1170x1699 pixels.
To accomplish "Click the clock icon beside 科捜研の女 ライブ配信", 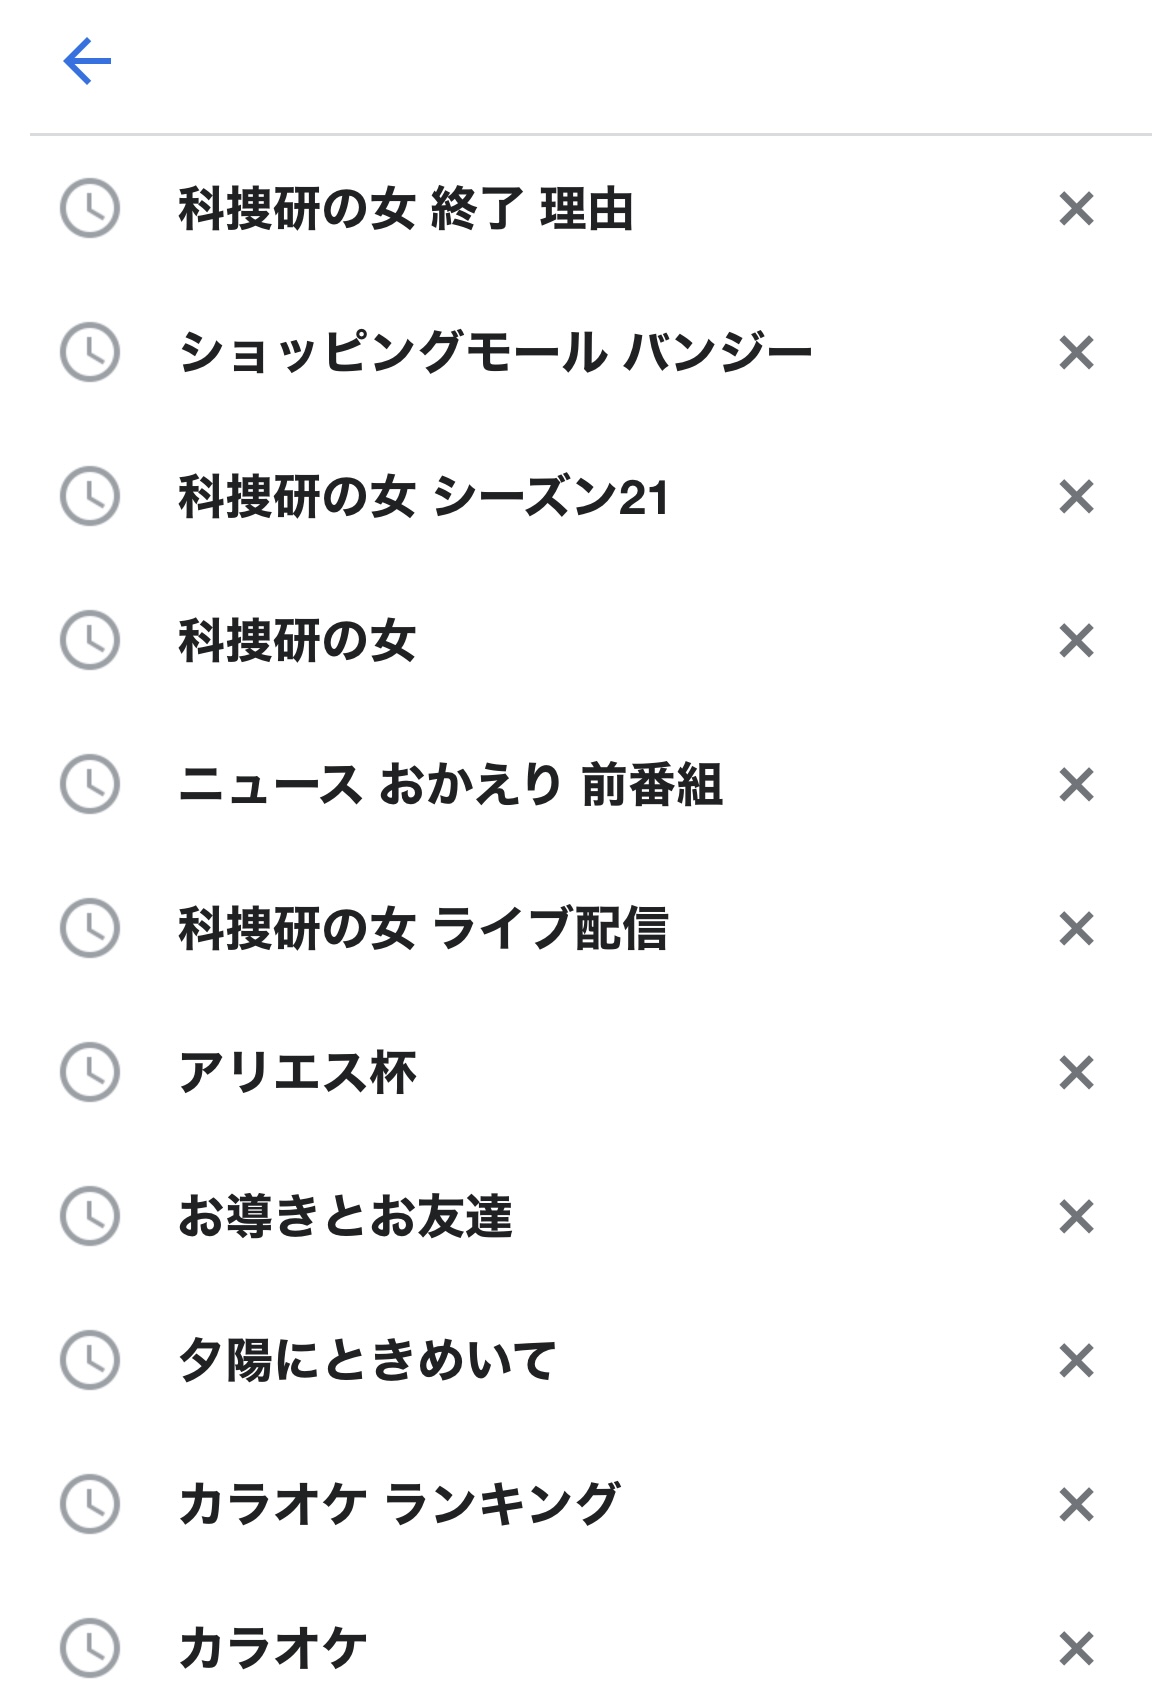I will (90, 929).
